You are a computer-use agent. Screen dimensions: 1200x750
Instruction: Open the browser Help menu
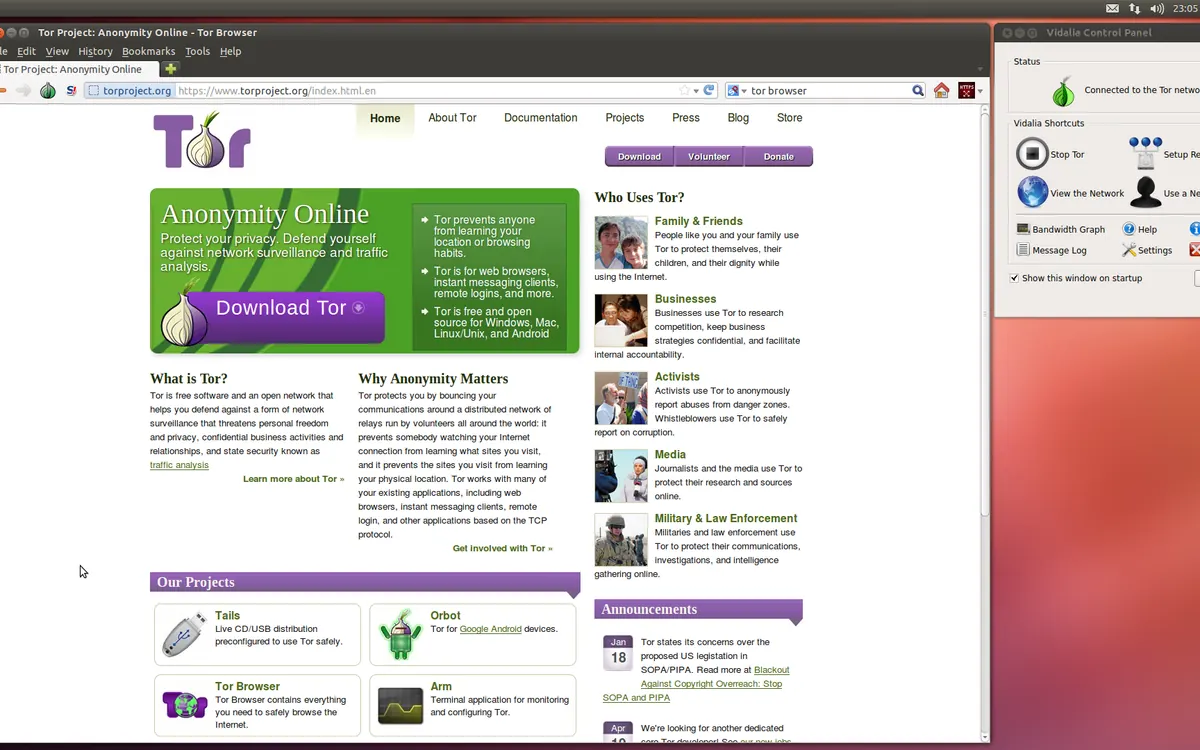tap(230, 51)
